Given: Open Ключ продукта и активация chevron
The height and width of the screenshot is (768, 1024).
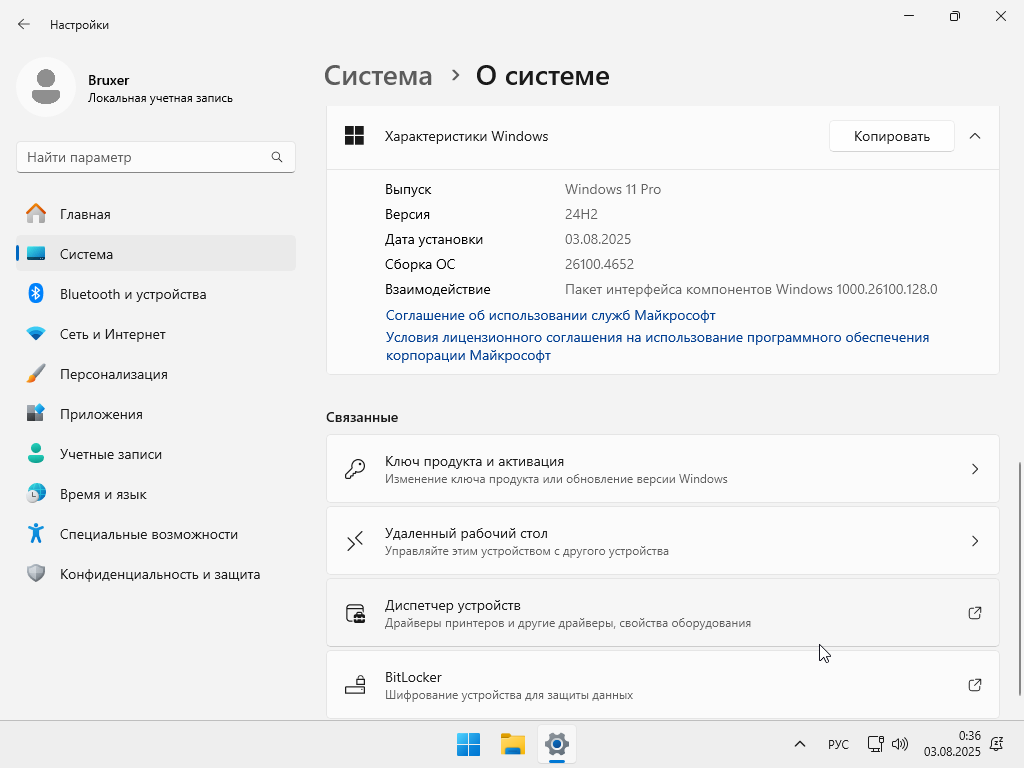Looking at the screenshot, I should (x=974, y=469).
